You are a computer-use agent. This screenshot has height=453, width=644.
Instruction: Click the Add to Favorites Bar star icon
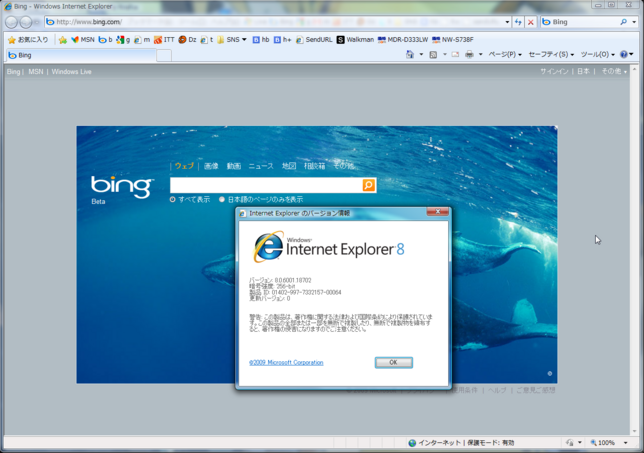pos(63,40)
